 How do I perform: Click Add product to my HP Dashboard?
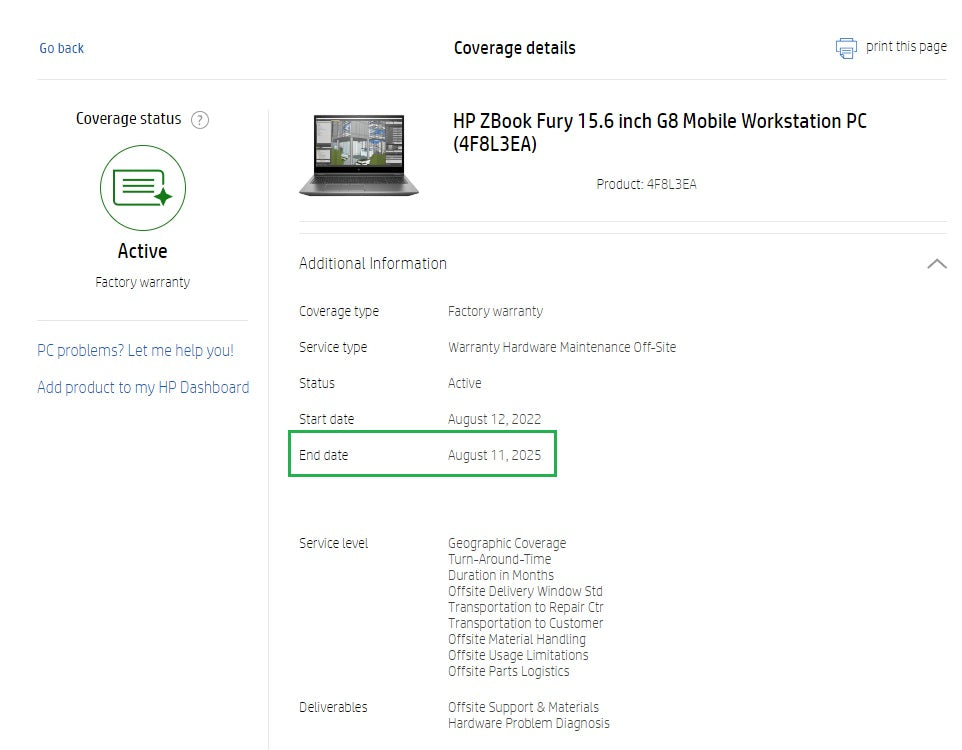(142, 387)
